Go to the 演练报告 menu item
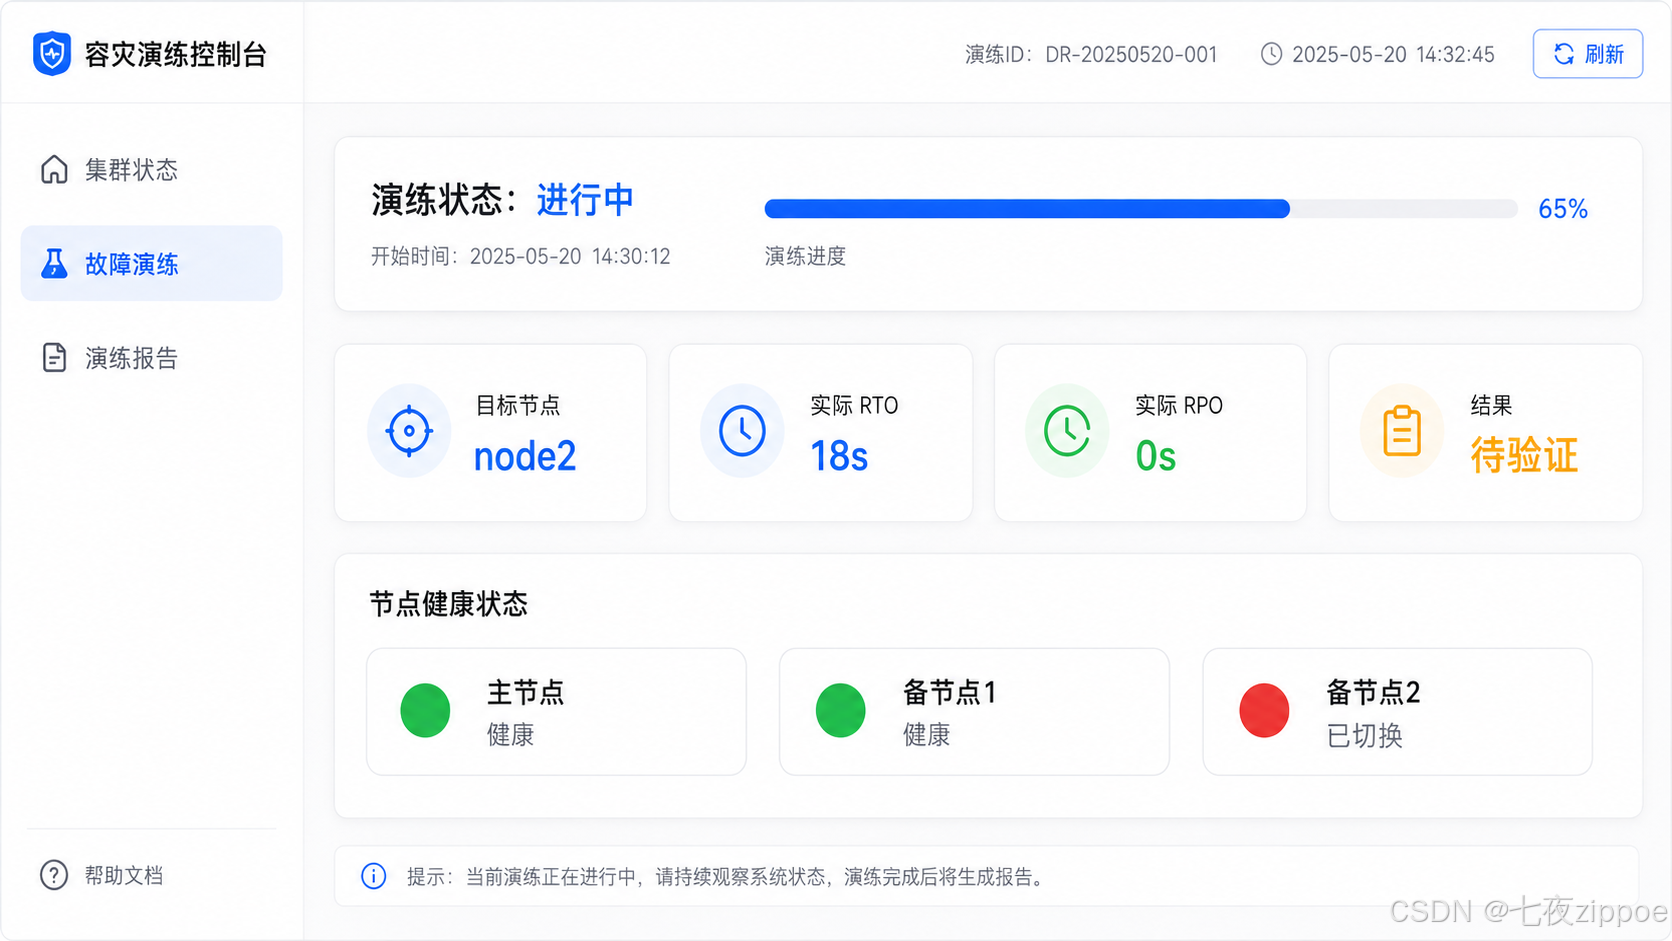This screenshot has height=941, width=1672. pyautogui.click(x=152, y=357)
